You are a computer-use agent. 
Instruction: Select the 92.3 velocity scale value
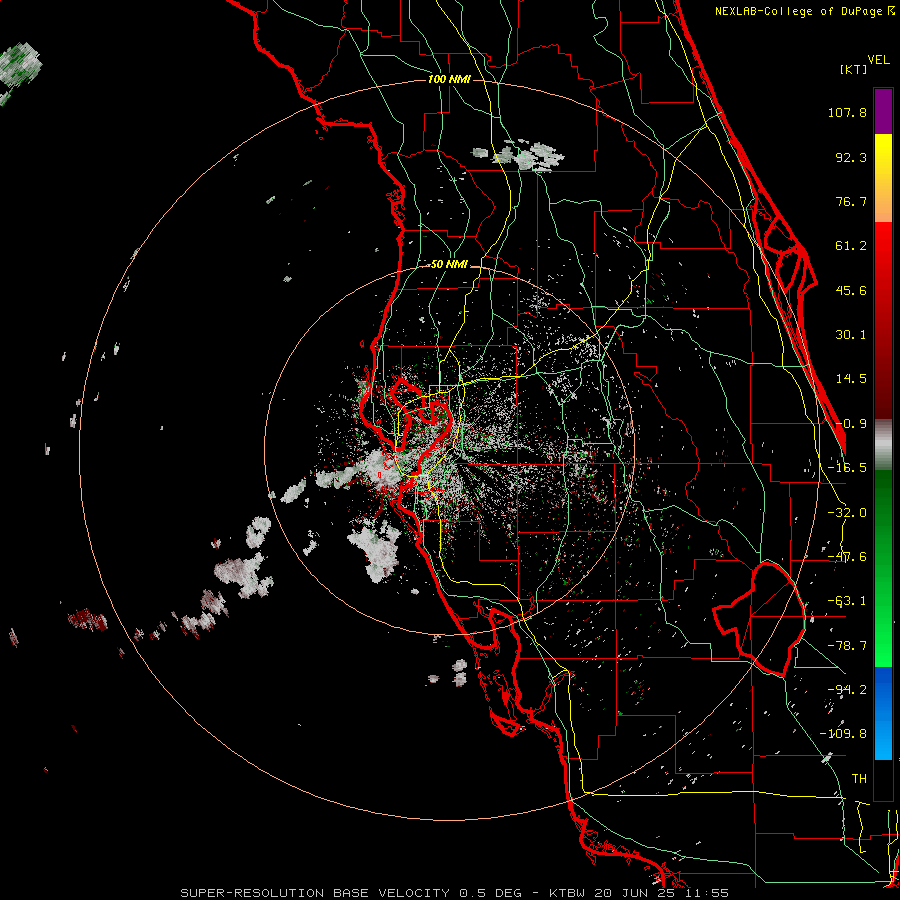point(851,157)
